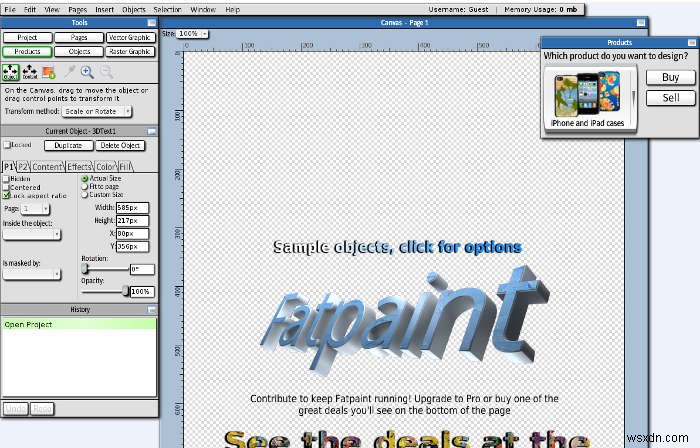This screenshot has height=448, width=700.
Task: Collapse the Canvas window title icon
Action: (x=641, y=22)
